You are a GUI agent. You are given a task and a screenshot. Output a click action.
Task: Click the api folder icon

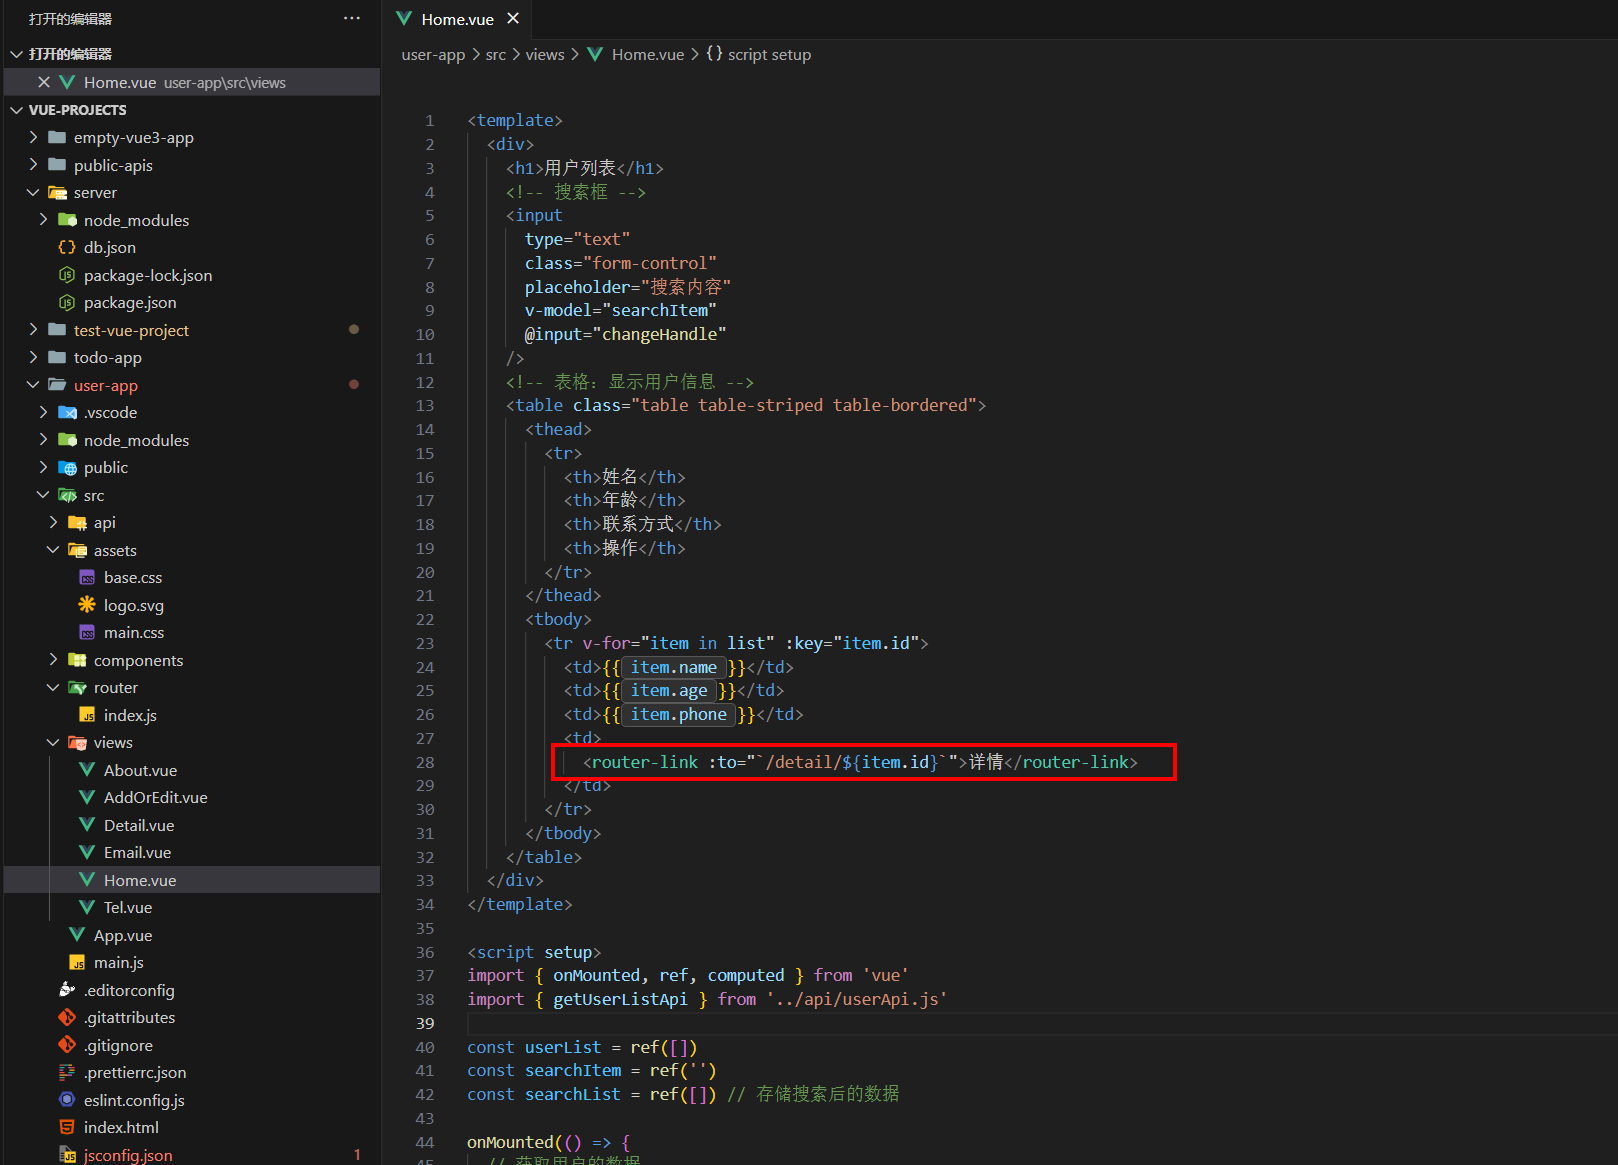pos(77,522)
